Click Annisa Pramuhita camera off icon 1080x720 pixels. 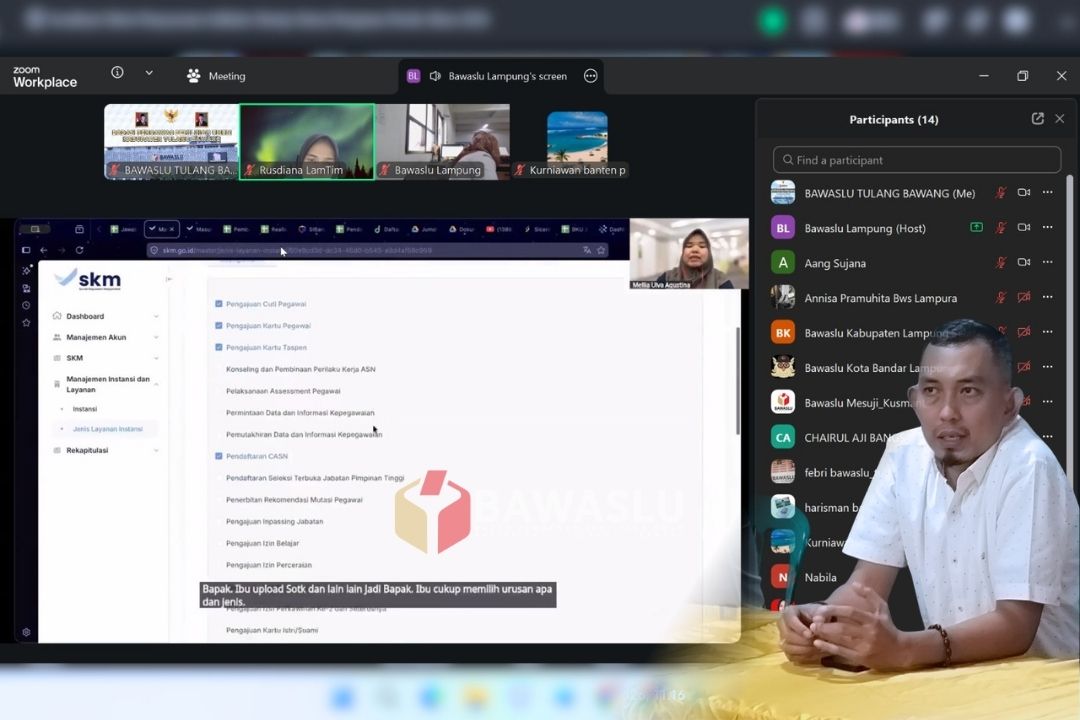pyautogui.click(x=1024, y=297)
